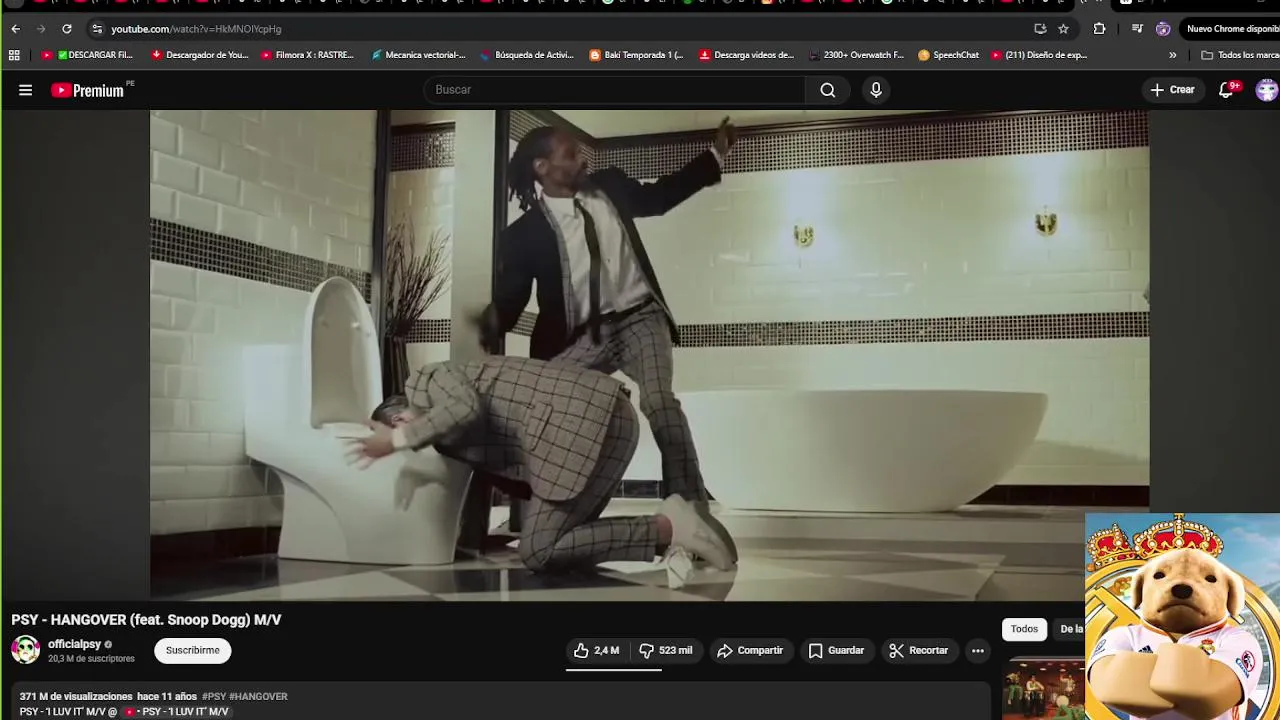Start voice search with microphone icon

click(876, 90)
